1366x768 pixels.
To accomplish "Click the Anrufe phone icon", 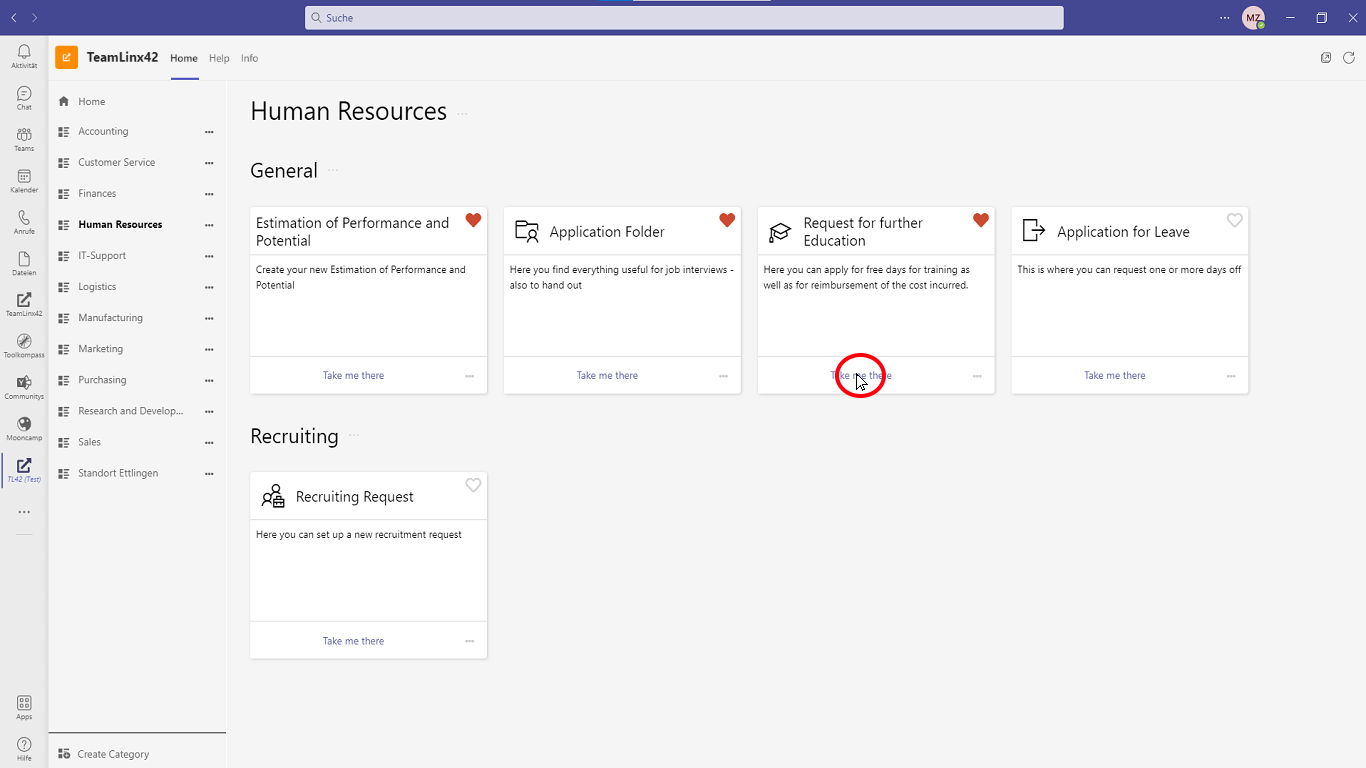I will pyautogui.click(x=24, y=221).
